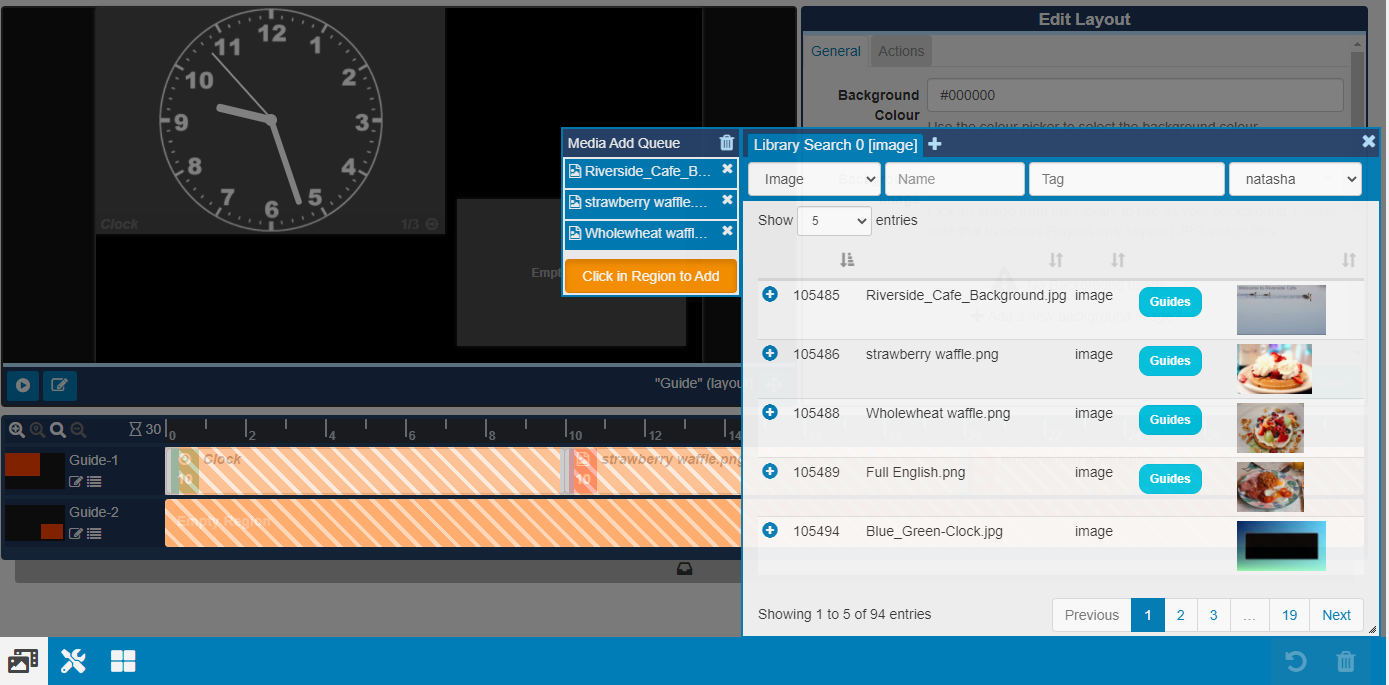The image size is (1389, 685).
Task: Open the Guide-2 playlist list icon
Action: [94, 534]
